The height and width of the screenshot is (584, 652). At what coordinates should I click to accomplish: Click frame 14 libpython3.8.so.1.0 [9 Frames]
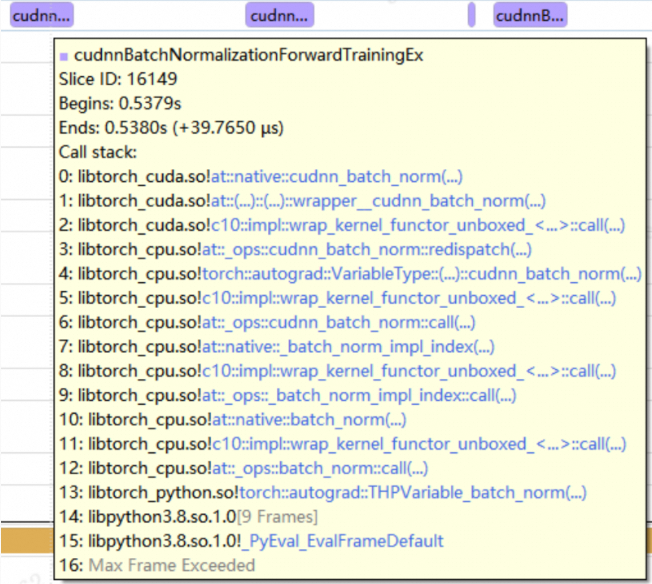tap(188, 517)
